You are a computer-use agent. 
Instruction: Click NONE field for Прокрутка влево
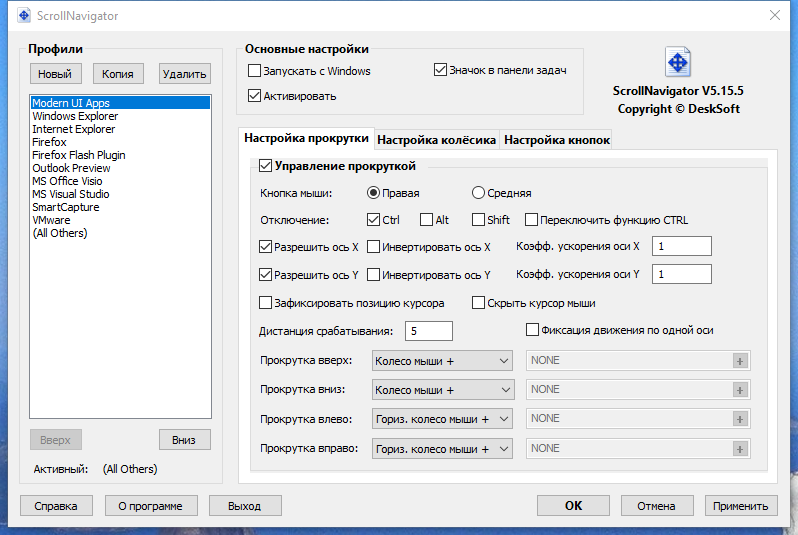629,418
